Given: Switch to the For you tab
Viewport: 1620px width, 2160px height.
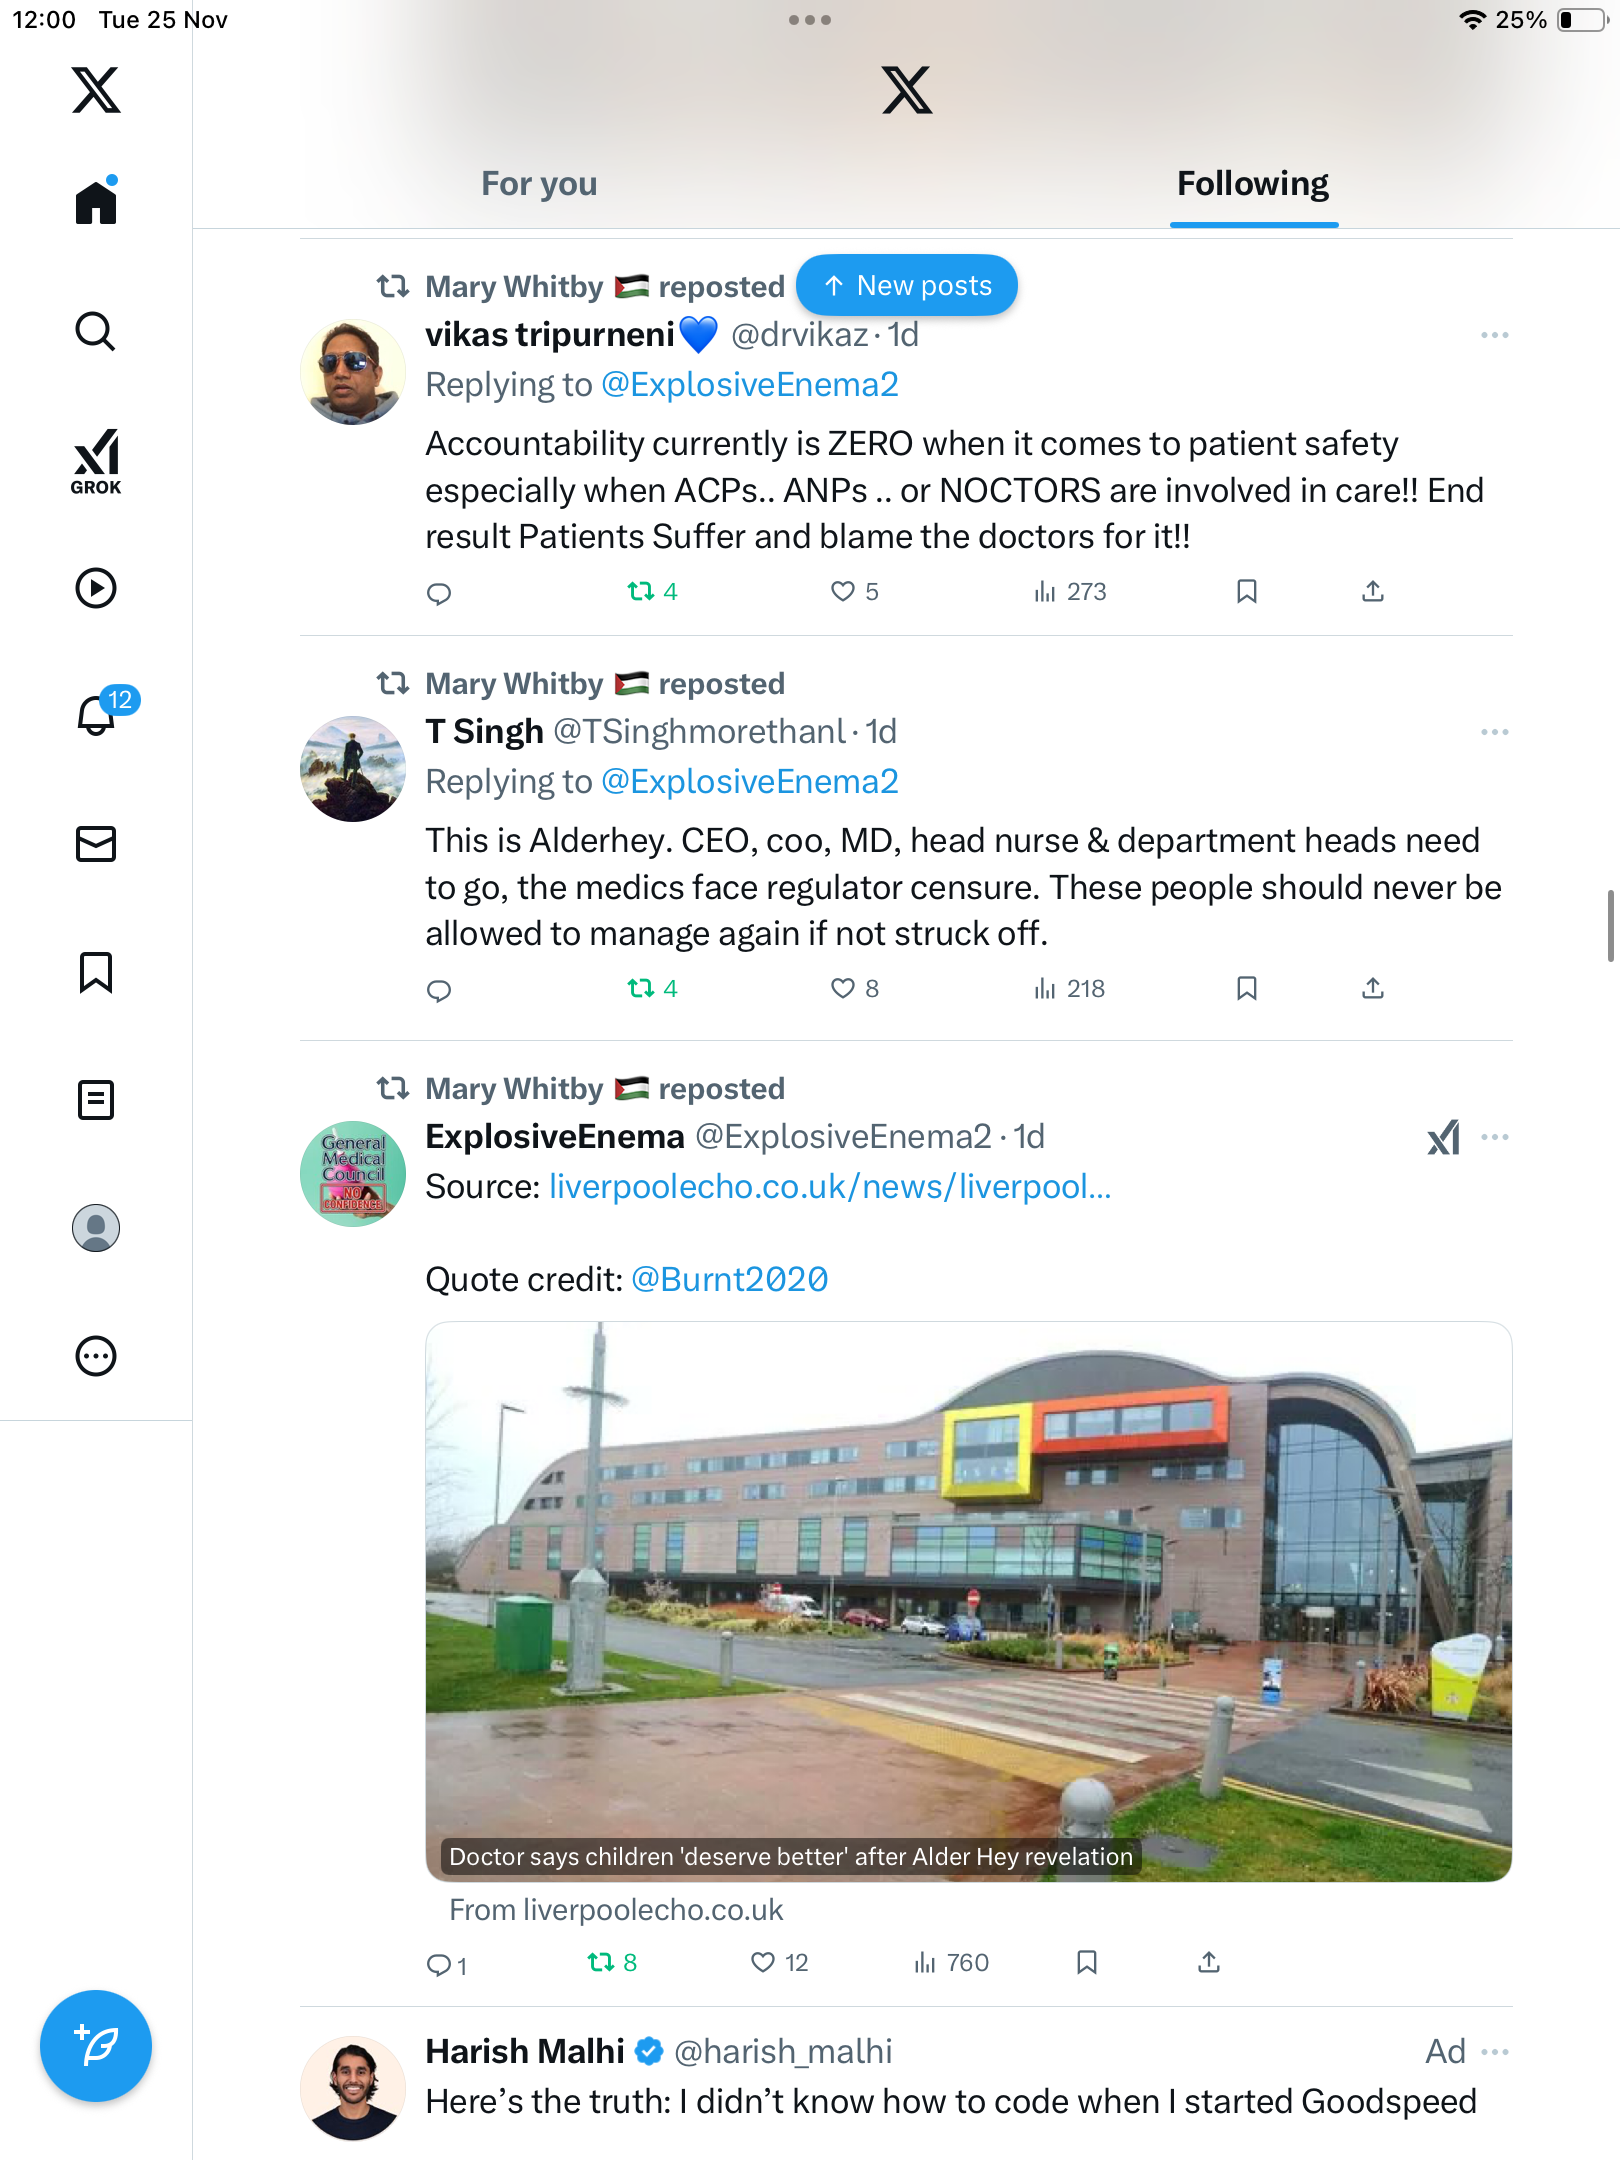Looking at the screenshot, I should point(539,184).
